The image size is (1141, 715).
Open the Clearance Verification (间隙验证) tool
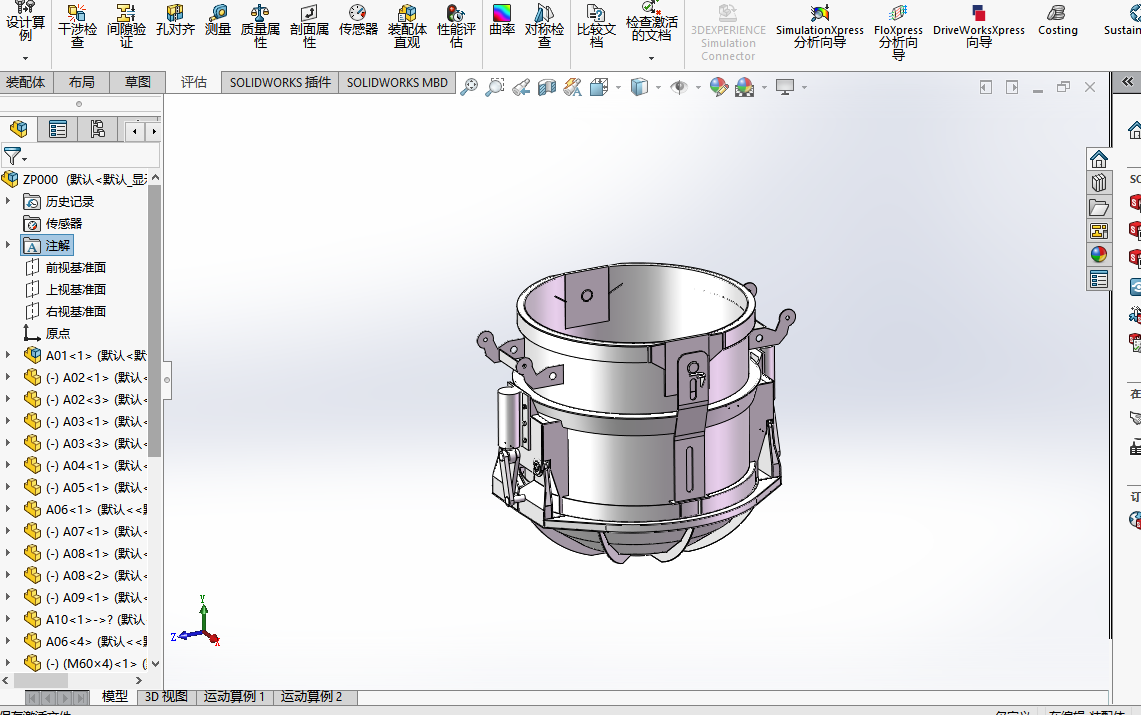tap(126, 26)
